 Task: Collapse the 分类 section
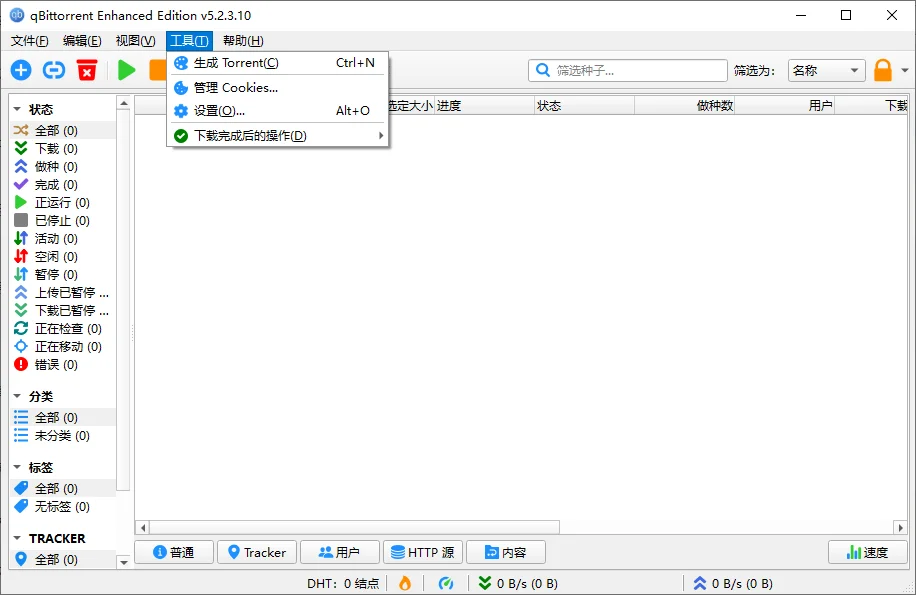(18, 396)
